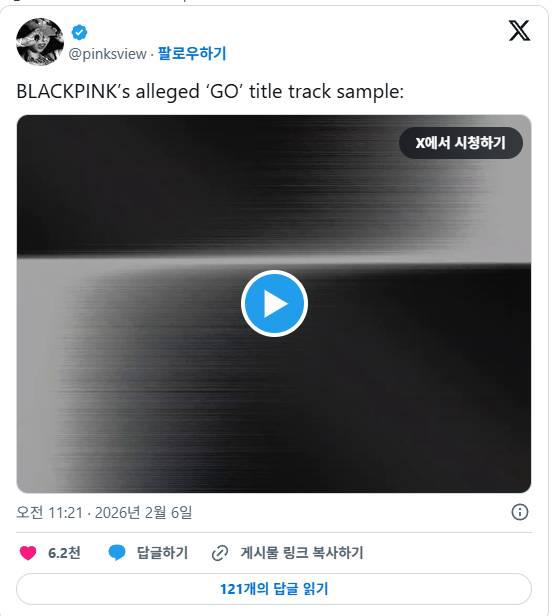Play the video with the blue play button

[274, 303]
